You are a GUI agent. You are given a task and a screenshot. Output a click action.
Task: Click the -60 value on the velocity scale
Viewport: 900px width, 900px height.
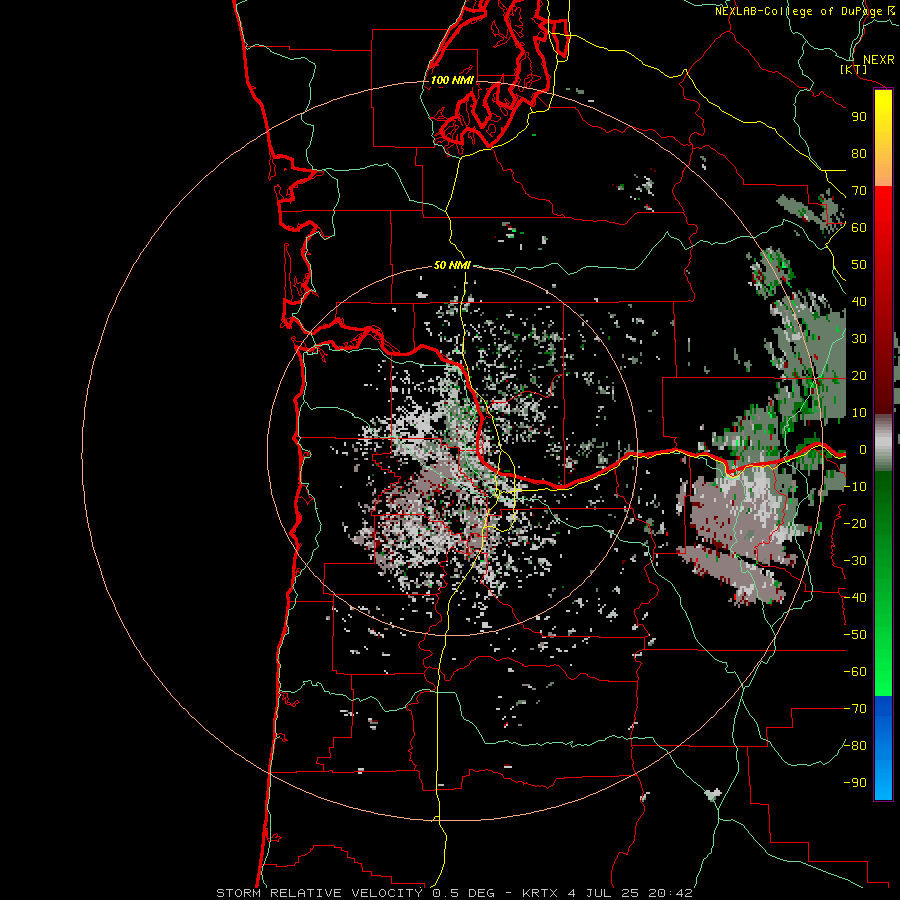click(x=855, y=672)
